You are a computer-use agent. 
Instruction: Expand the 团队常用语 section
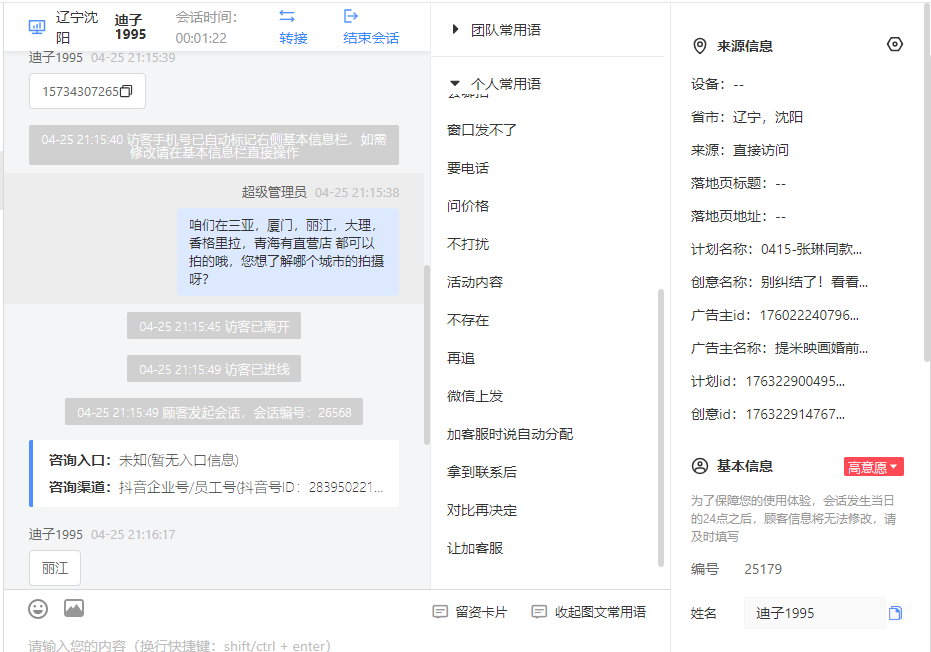coord(455,29)
